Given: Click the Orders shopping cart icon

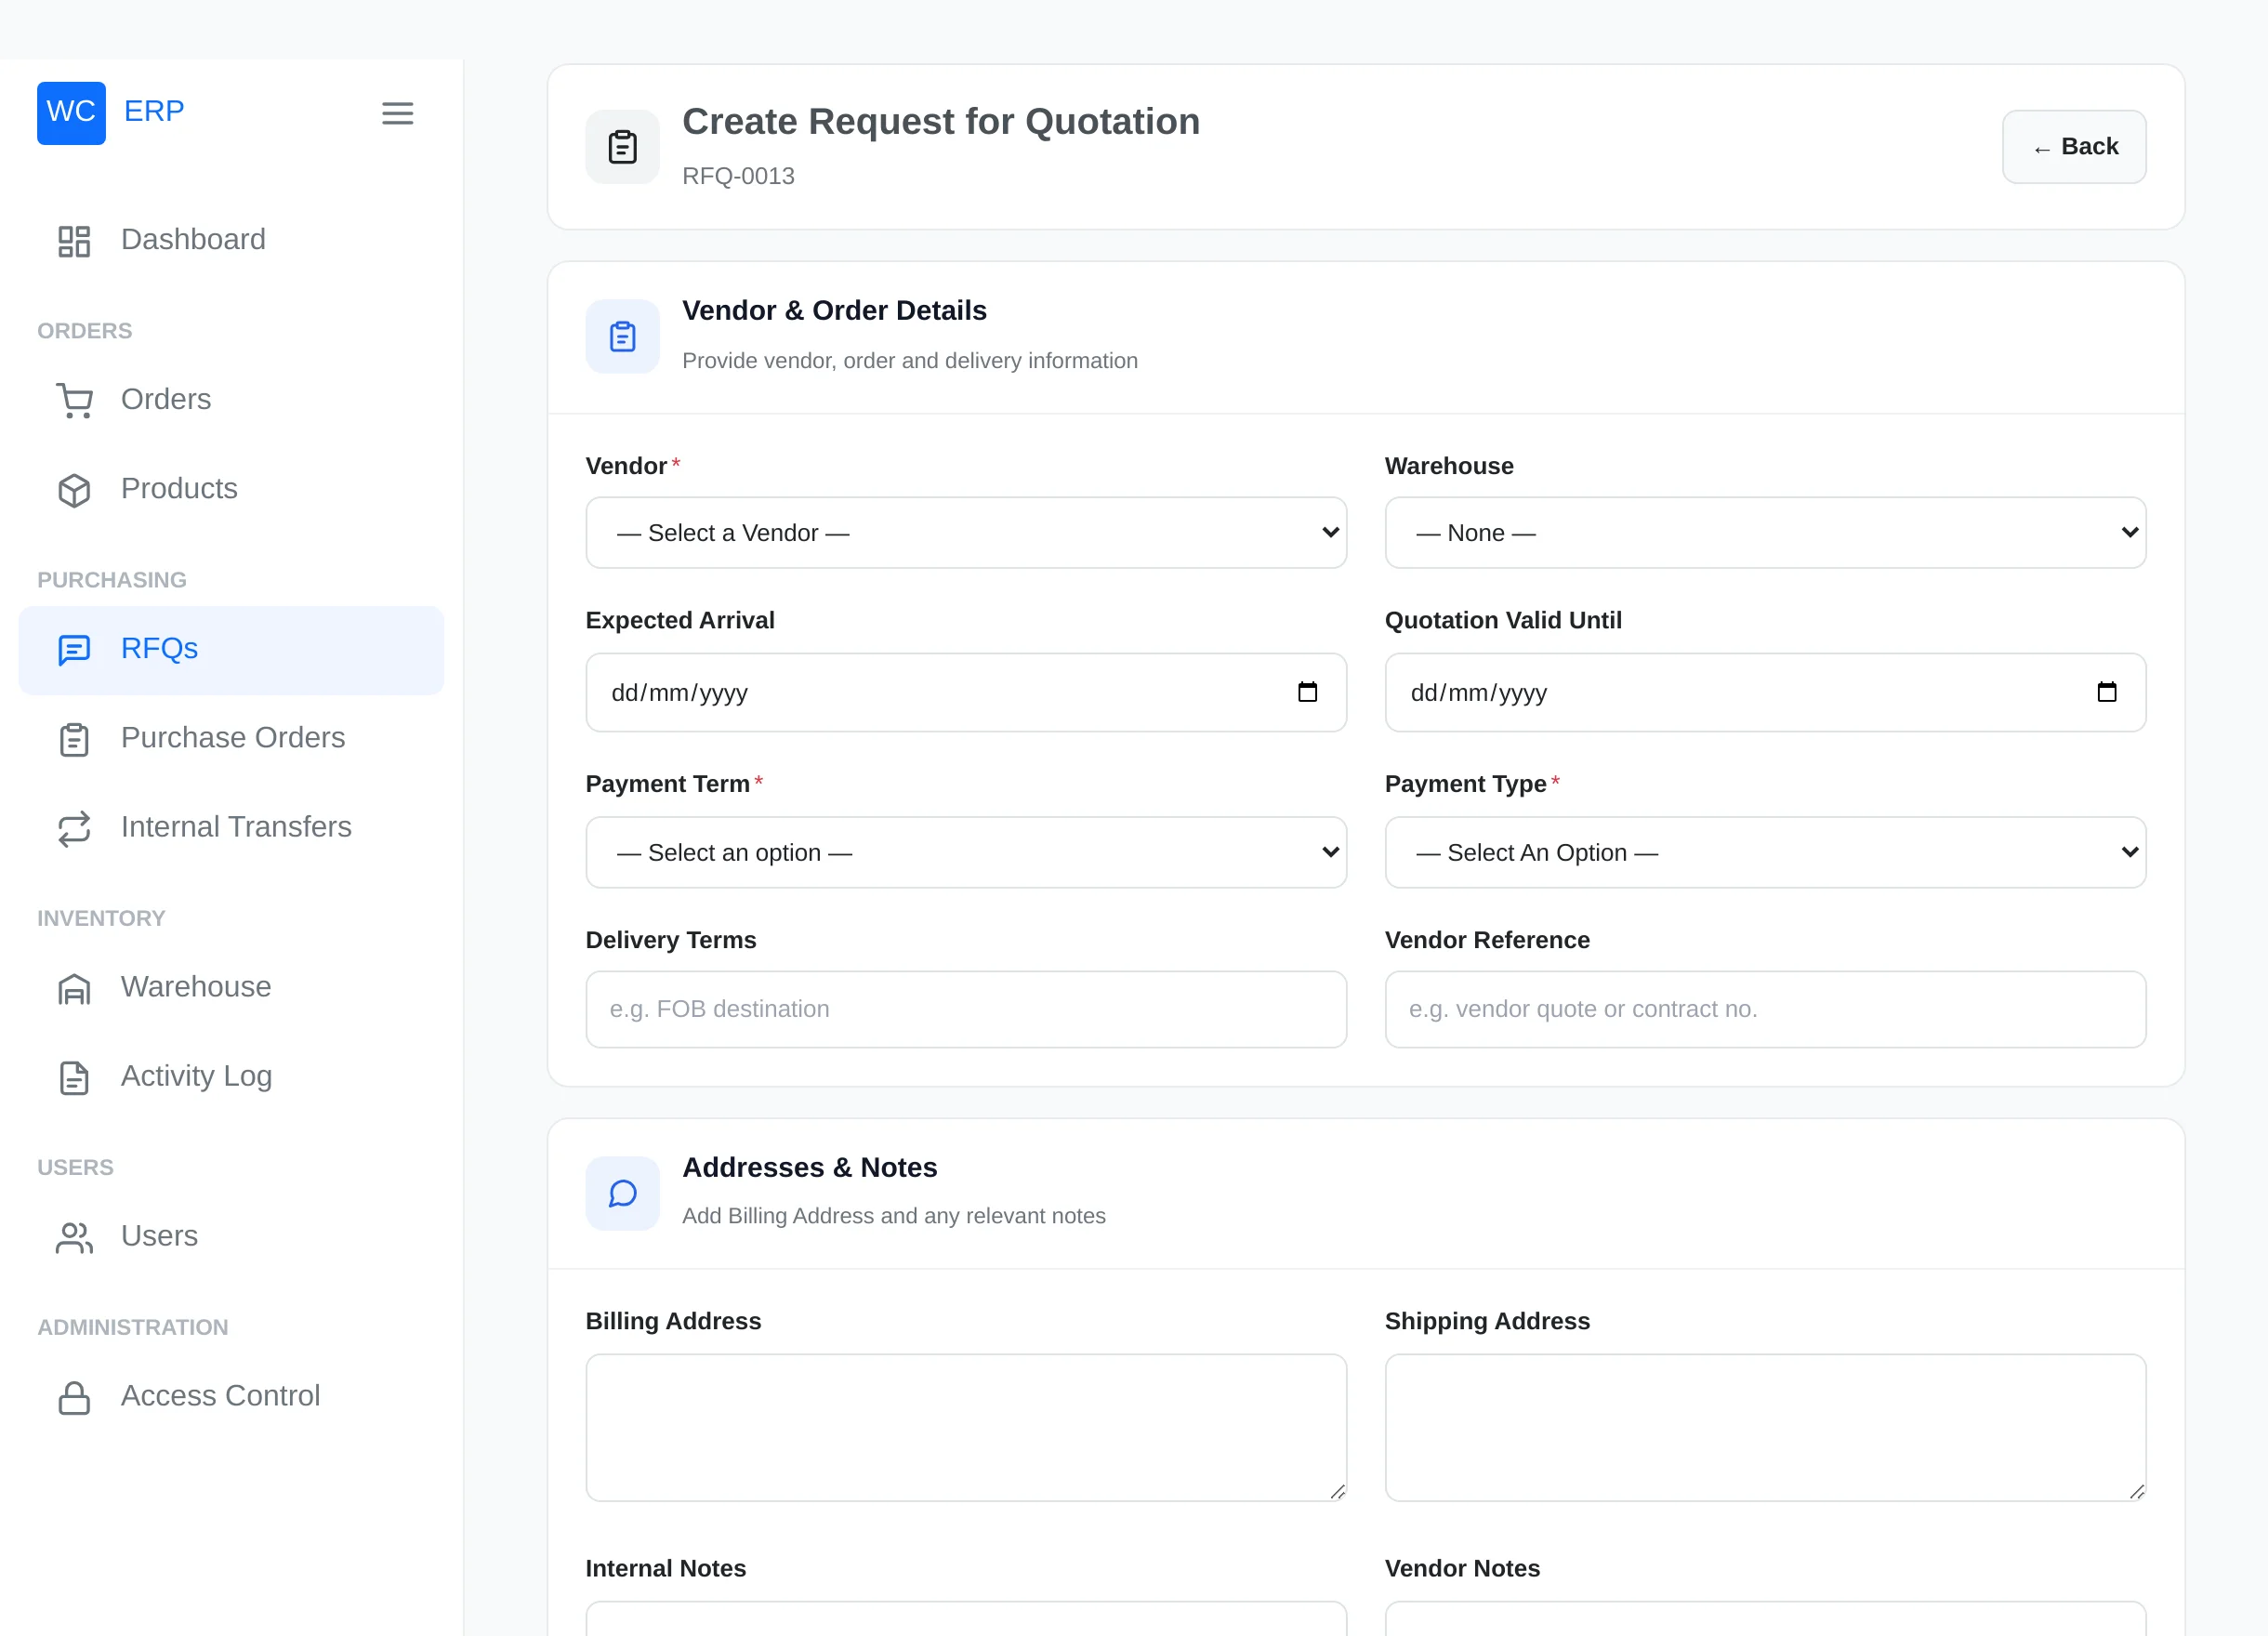Looking at the screenshot, I should click(74, 400).
